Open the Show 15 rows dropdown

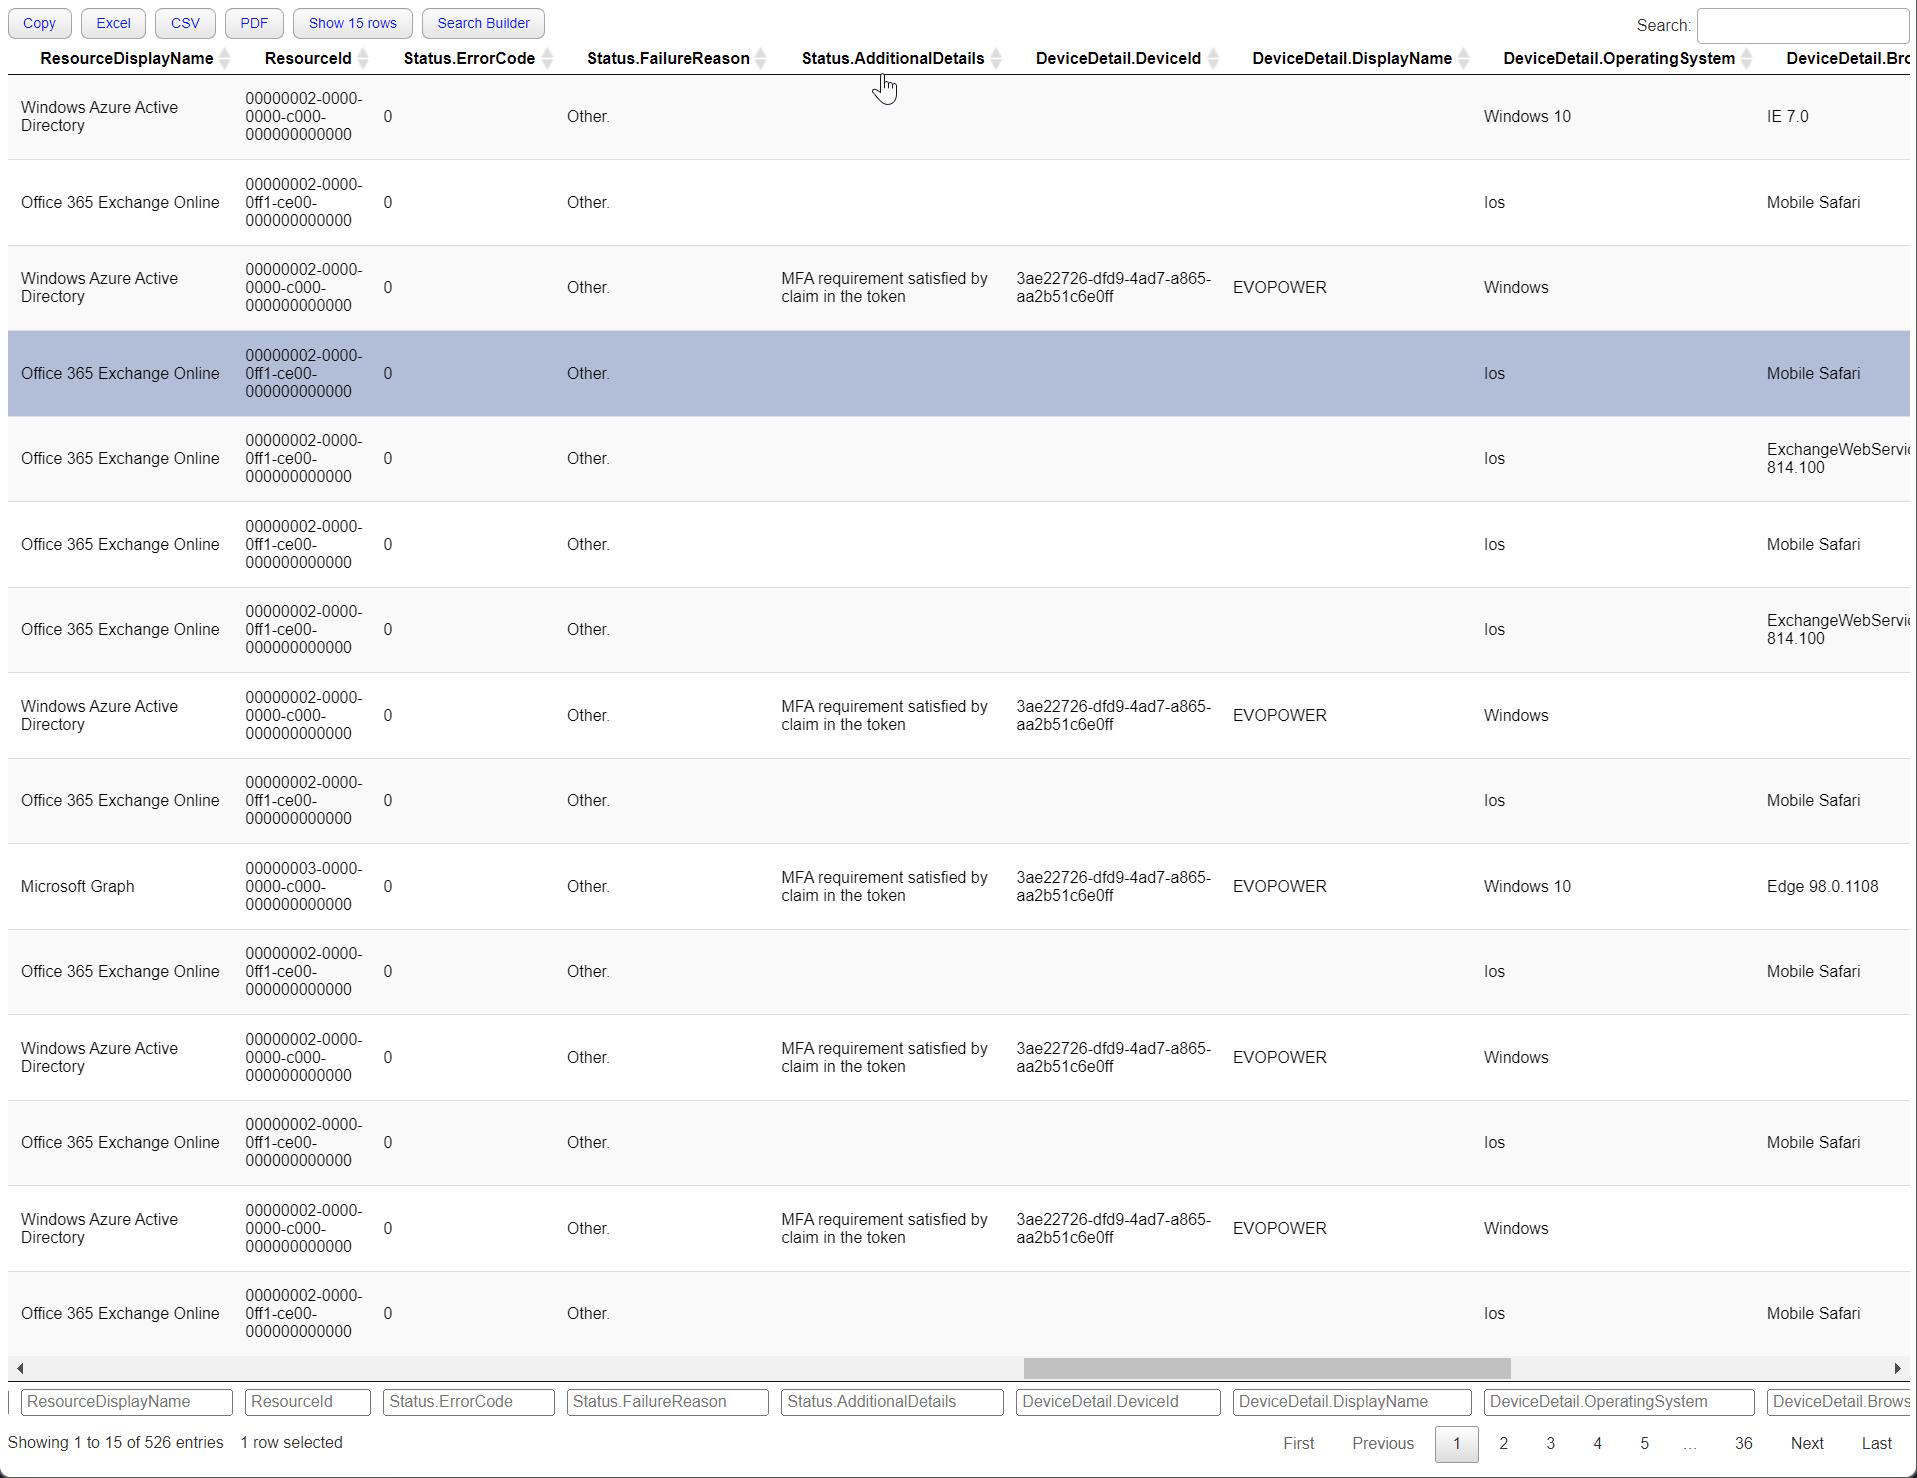352,23
